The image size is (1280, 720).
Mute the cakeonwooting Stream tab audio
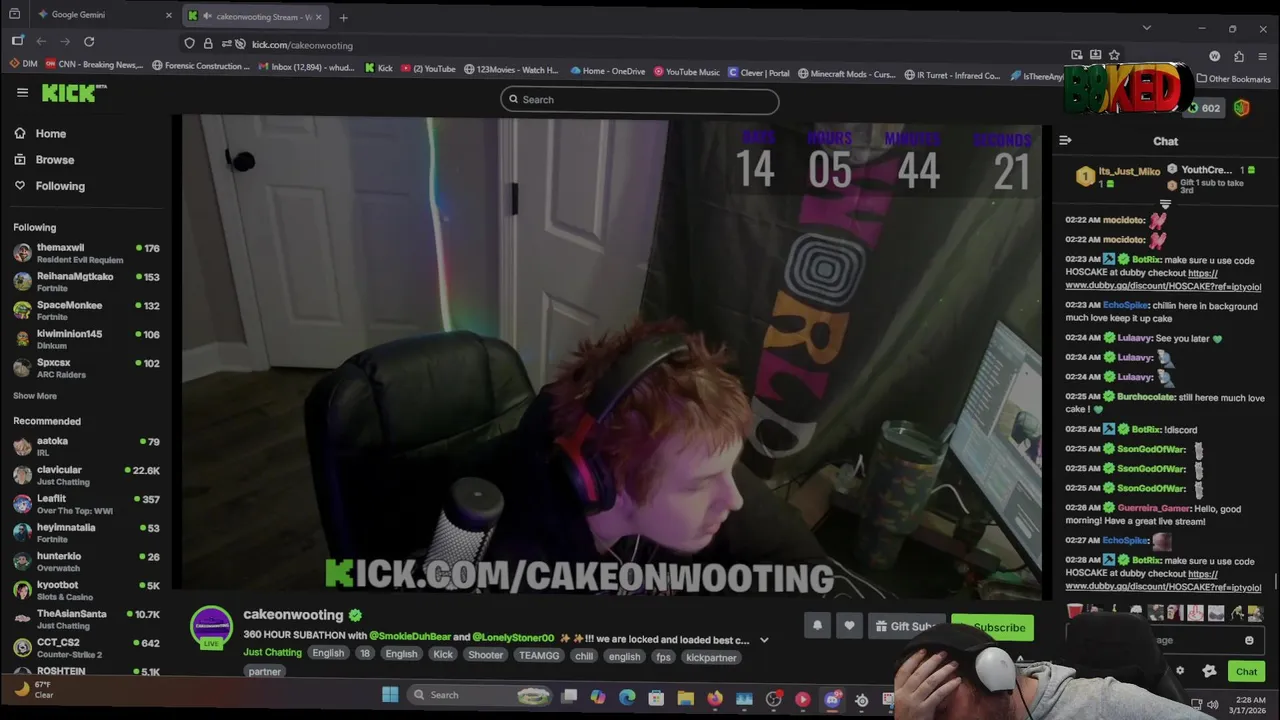pyautogui.click(x=207, y=16)
